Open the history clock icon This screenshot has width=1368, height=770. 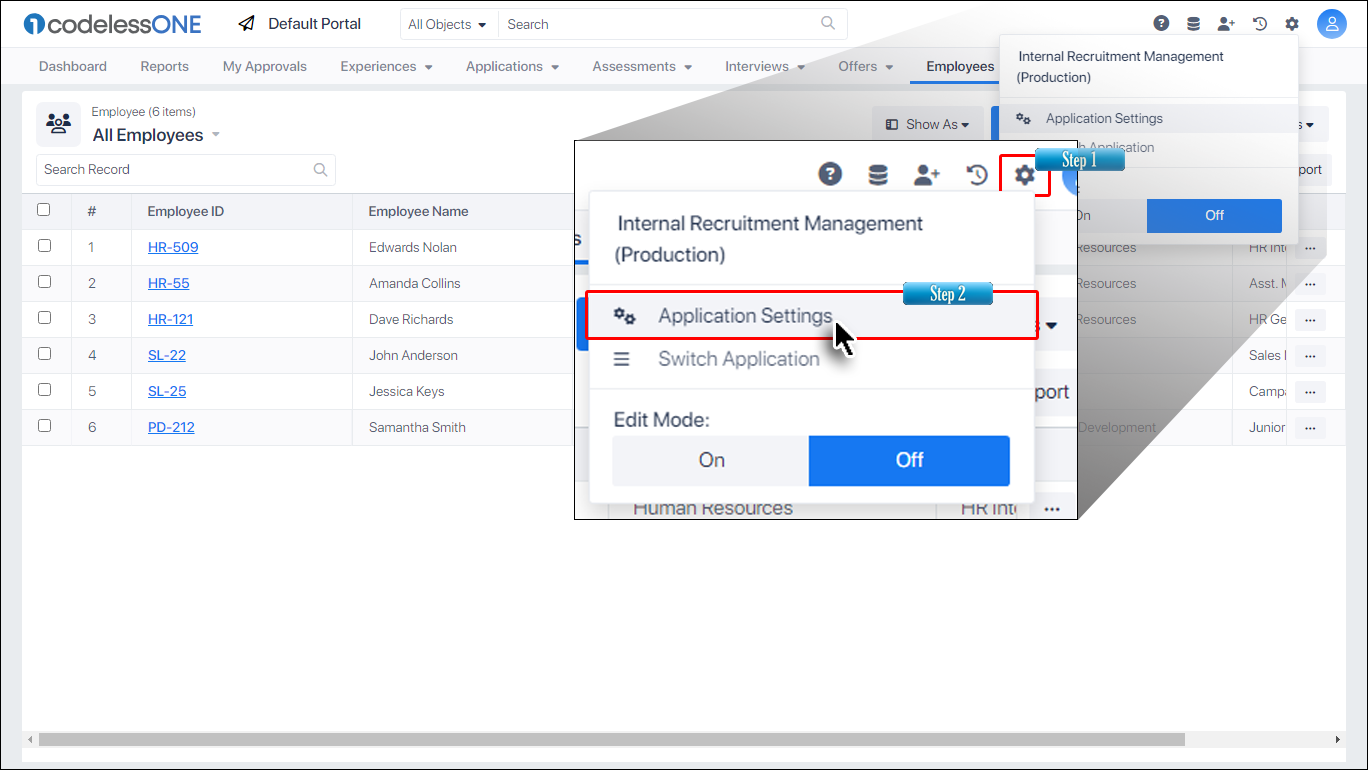click(1259, 23)
